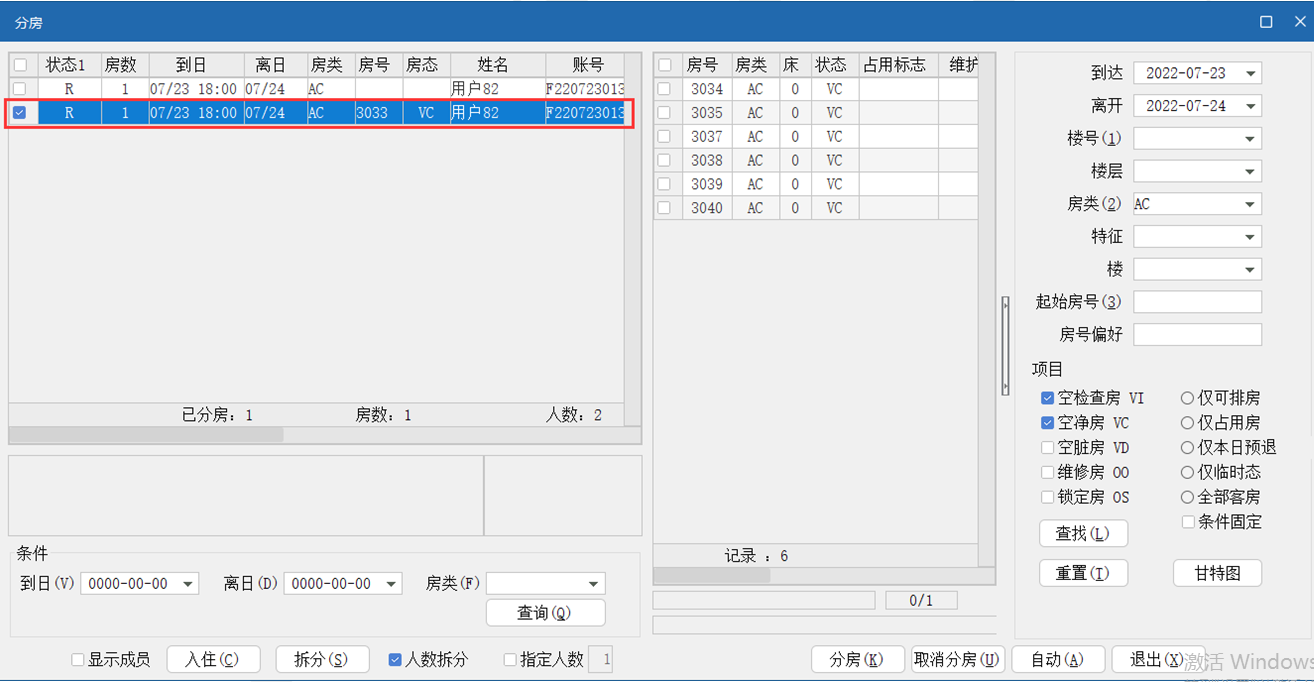Open 特征 dropdown

pyautogui.click(x=1250, y=237)
